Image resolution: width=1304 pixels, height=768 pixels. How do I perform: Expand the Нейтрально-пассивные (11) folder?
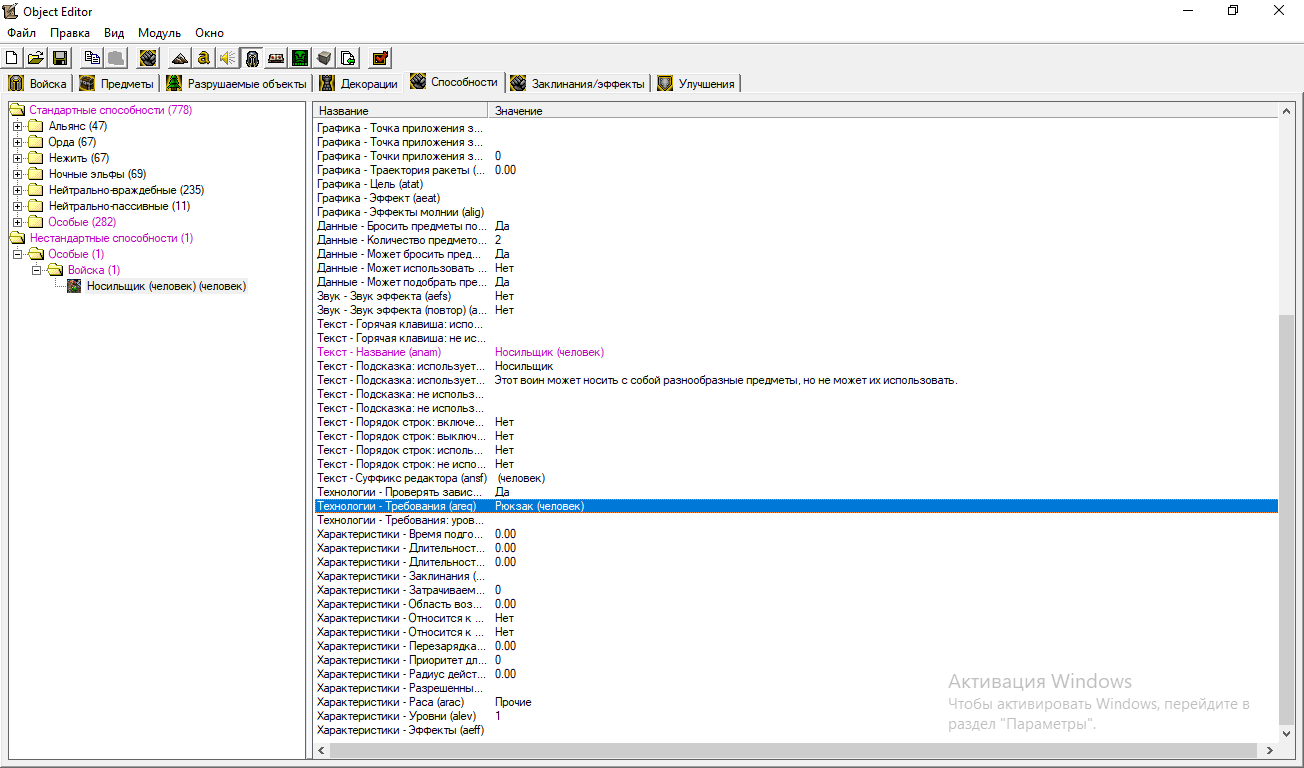(17, 206)
